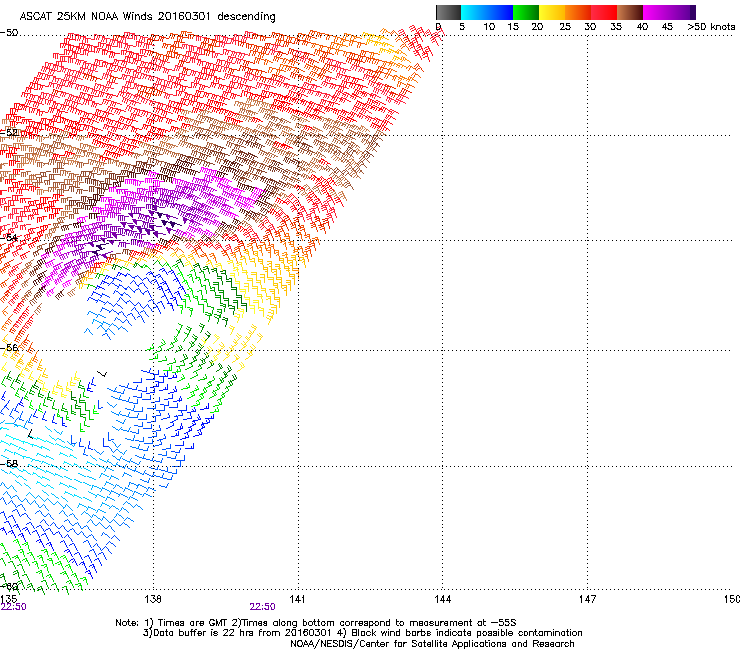Viewport: 740px width, 650px height.
Task: Click the orange 25-30 knots legend segment
Action: pyautogui.click(x=578, y=12)
